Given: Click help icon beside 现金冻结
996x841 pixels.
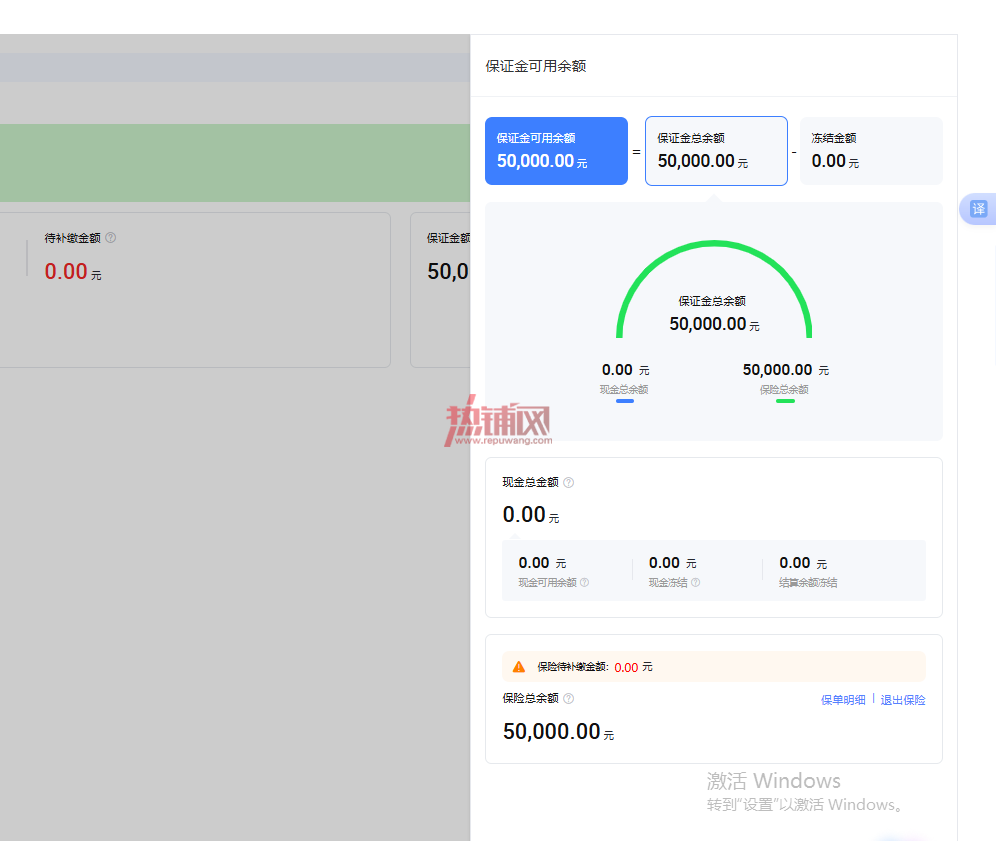Looking at the screenshot, I should pyautogui.click(x=696, y=582).
